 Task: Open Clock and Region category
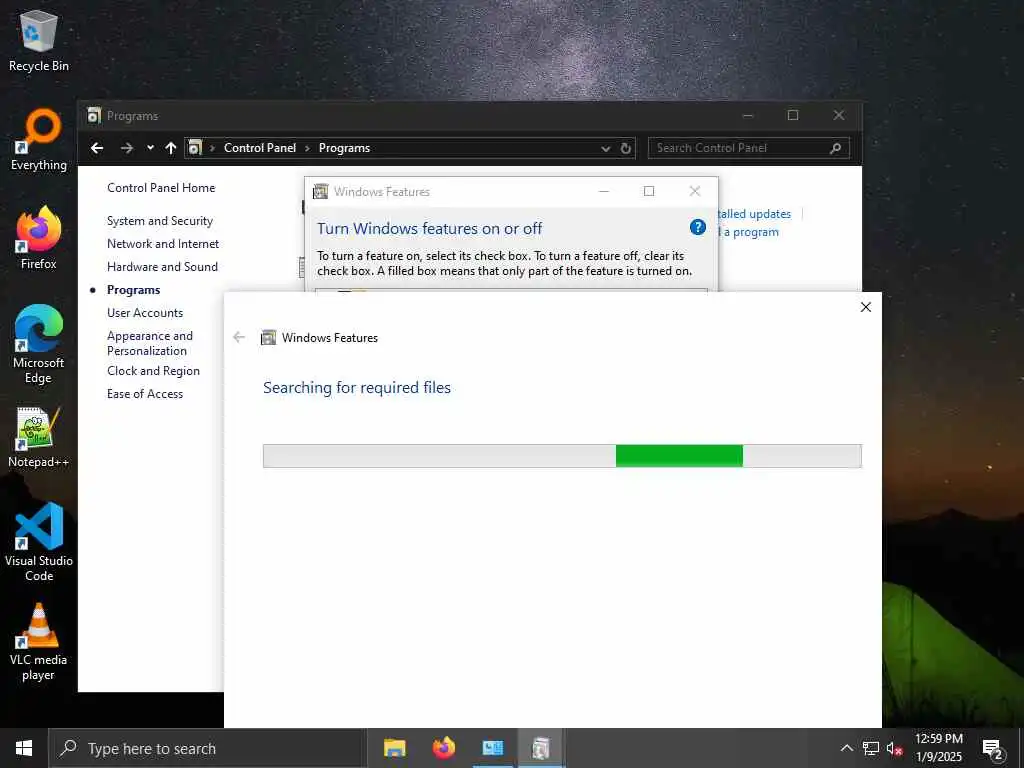153,371
